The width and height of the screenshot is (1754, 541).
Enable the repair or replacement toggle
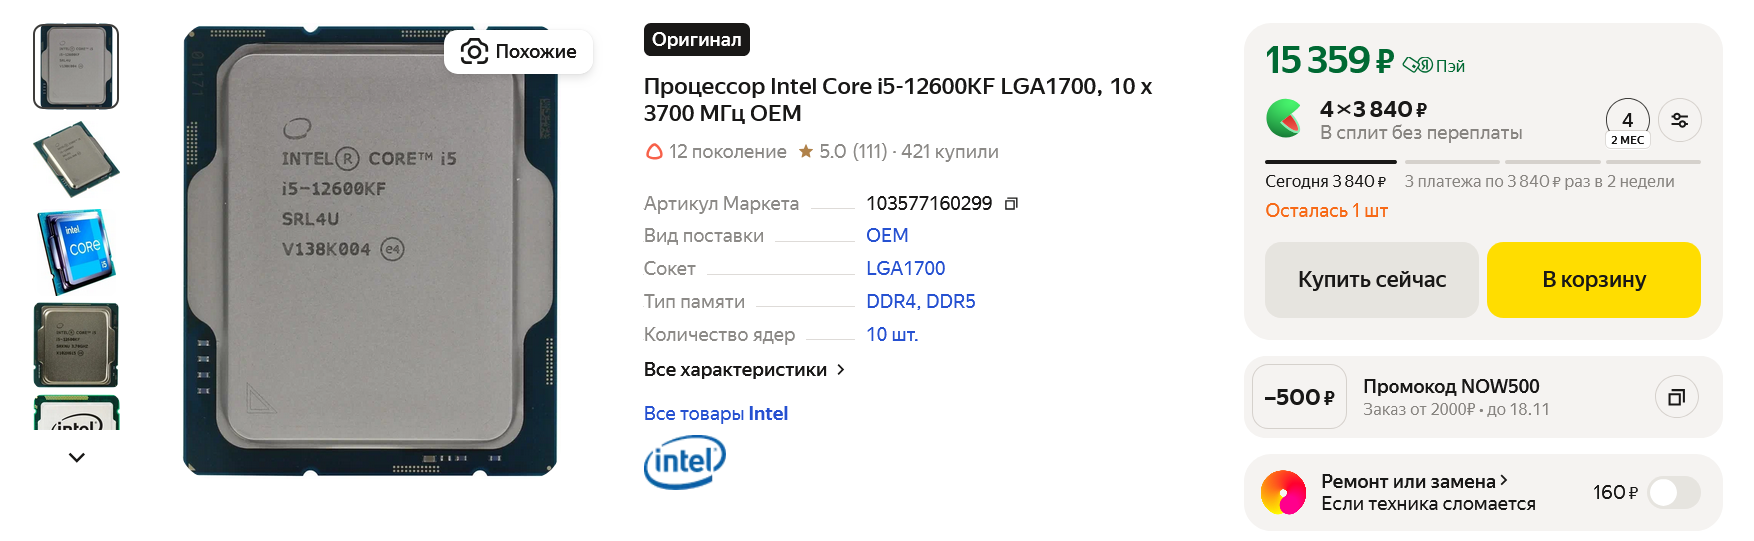[1673, 492]
